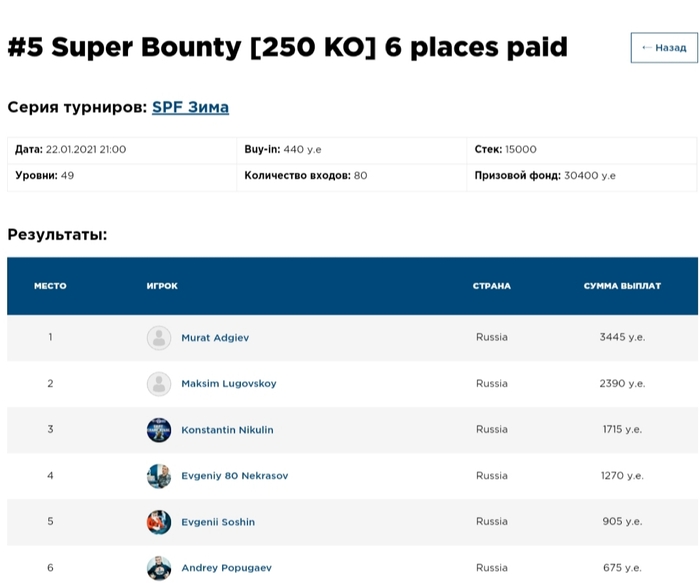Open Maksim Lugovskoy's player name link
The image size is (700, 583).
pyautogui.click(x=229, y=384)
